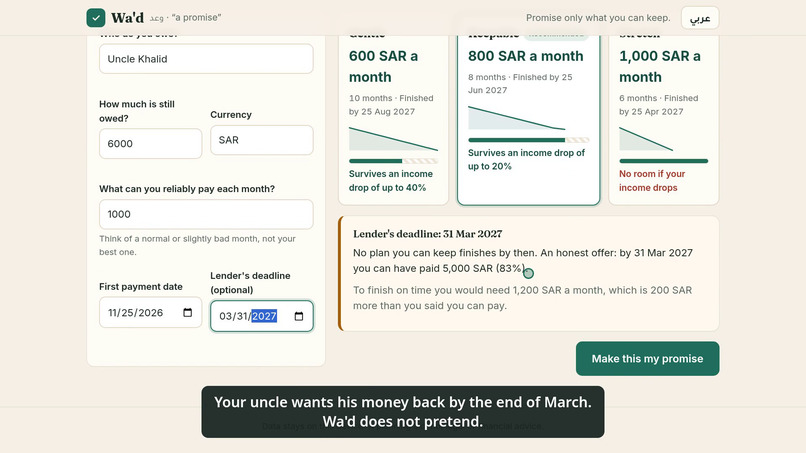Click the Make this my promise button
The image size is (806, 453).
pyautogui.click(x=647, y=358)
